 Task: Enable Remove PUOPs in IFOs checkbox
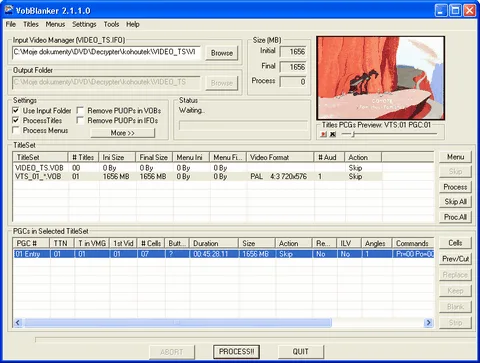(80, 120)
